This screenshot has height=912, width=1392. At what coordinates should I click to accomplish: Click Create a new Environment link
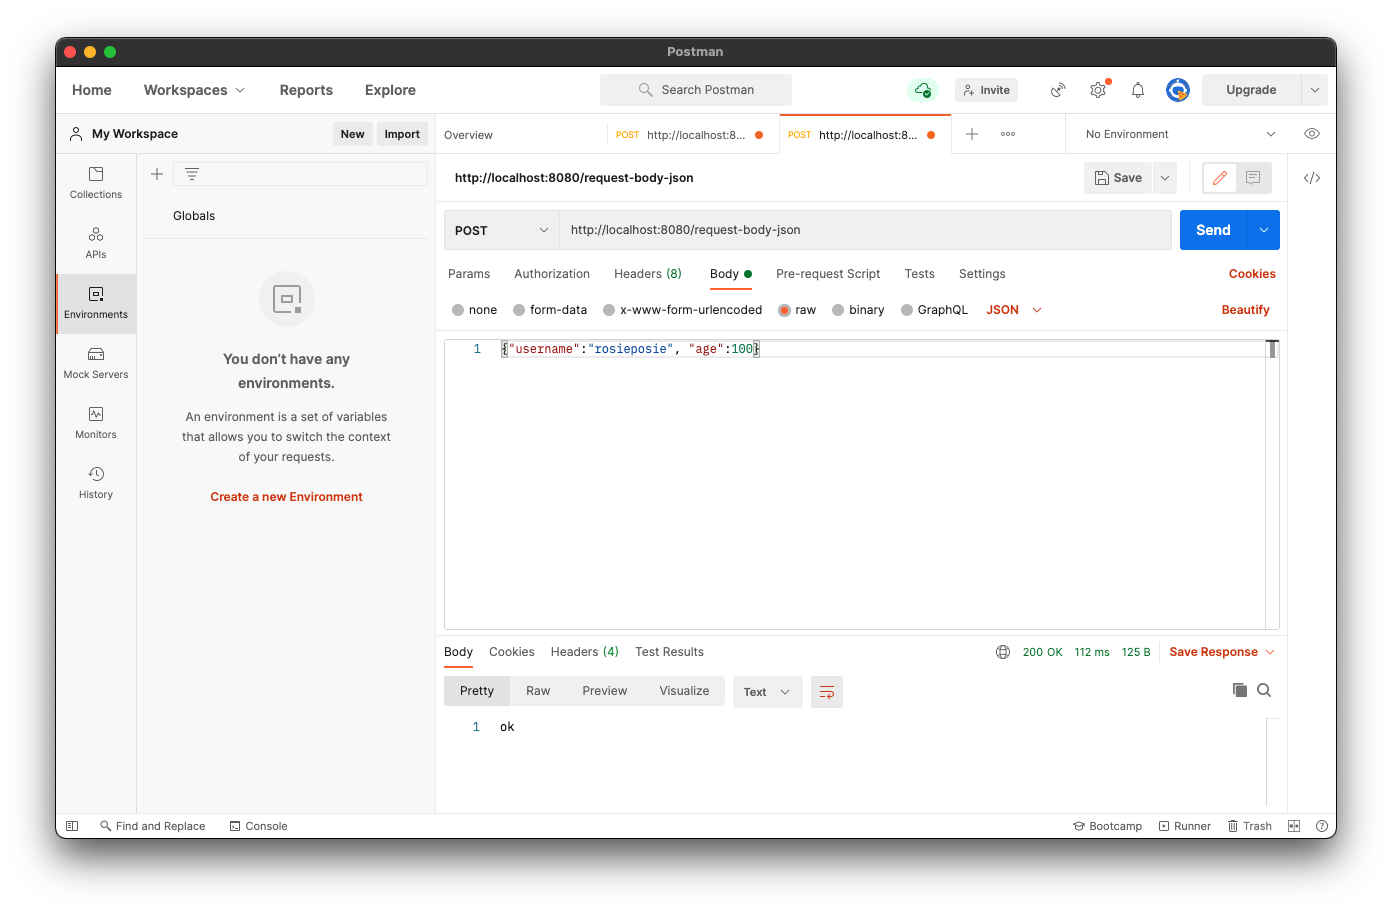click(286, 497)
